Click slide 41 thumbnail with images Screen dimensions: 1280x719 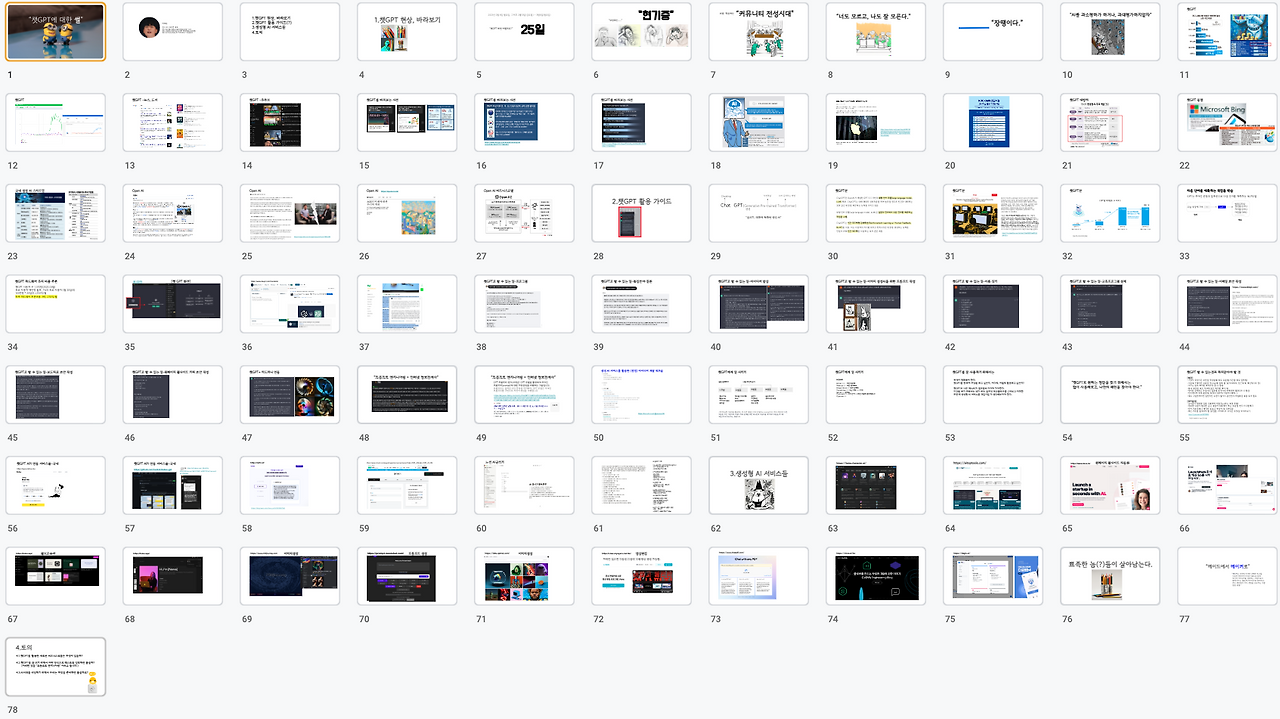[x=876, y=304]
